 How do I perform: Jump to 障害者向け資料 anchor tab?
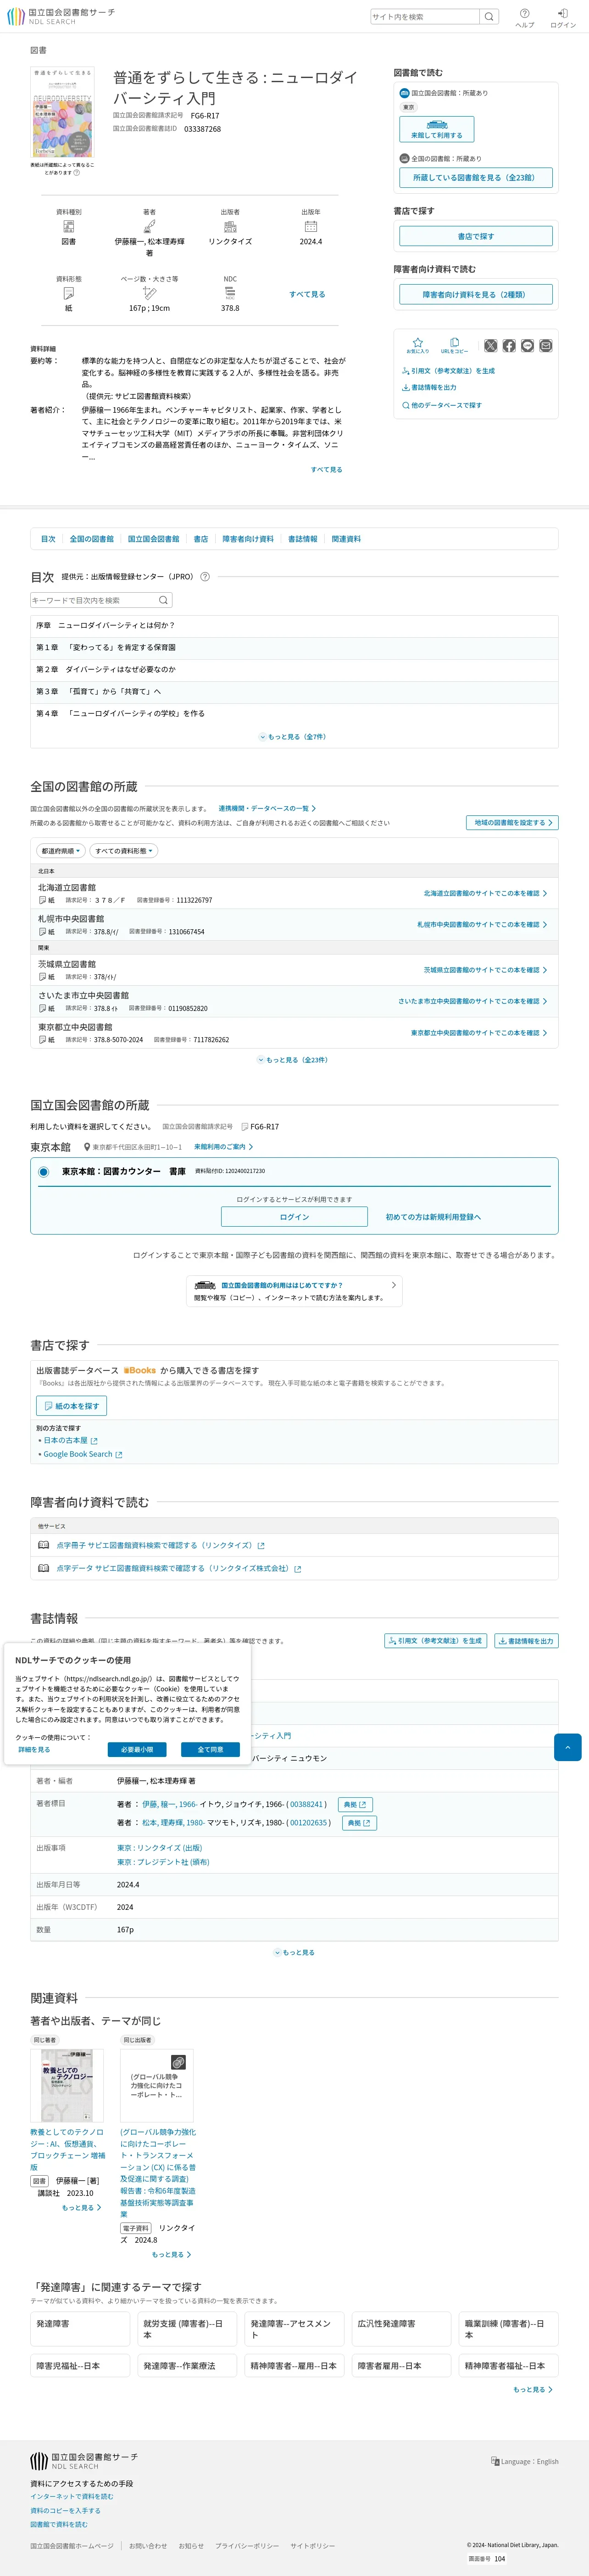pyautogui.click(x=248, y=539)
